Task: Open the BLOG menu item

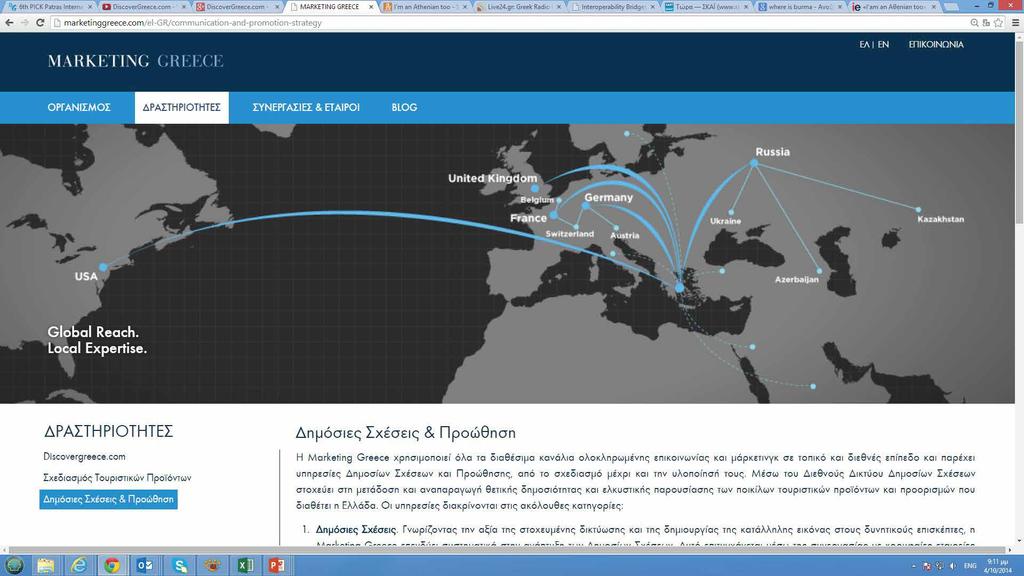Action: [404, 108]
